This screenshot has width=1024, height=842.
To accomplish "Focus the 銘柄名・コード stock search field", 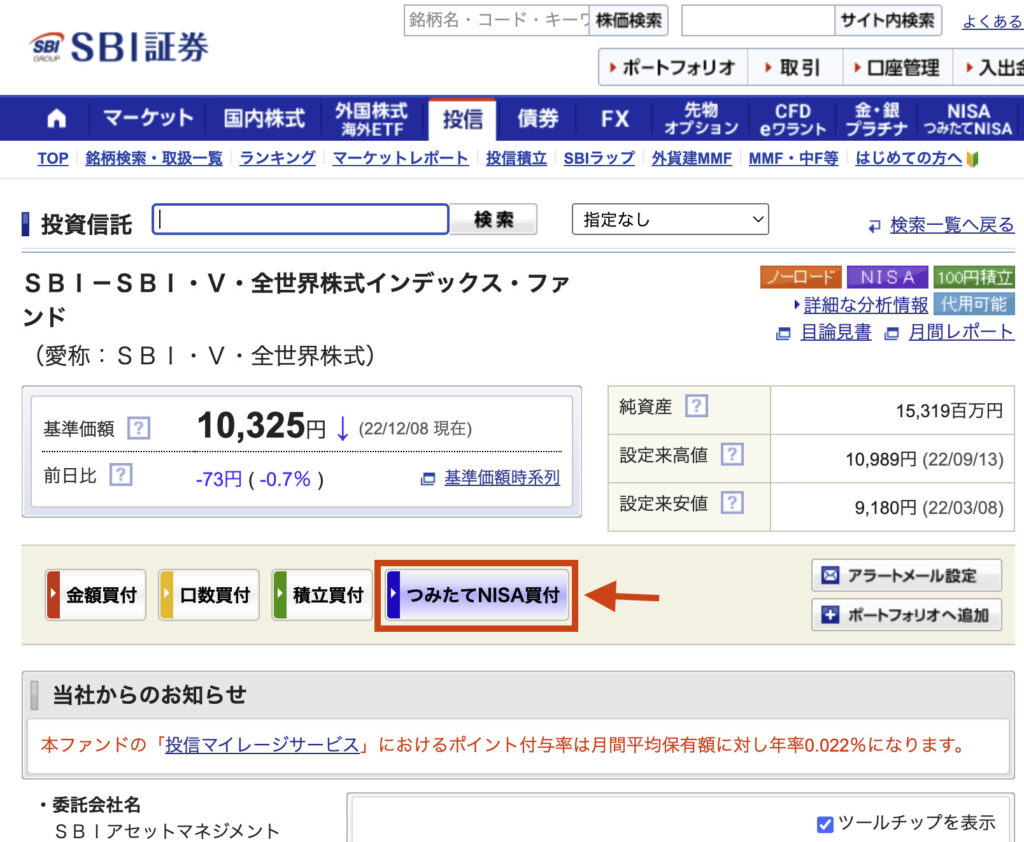I will point(497,21).
